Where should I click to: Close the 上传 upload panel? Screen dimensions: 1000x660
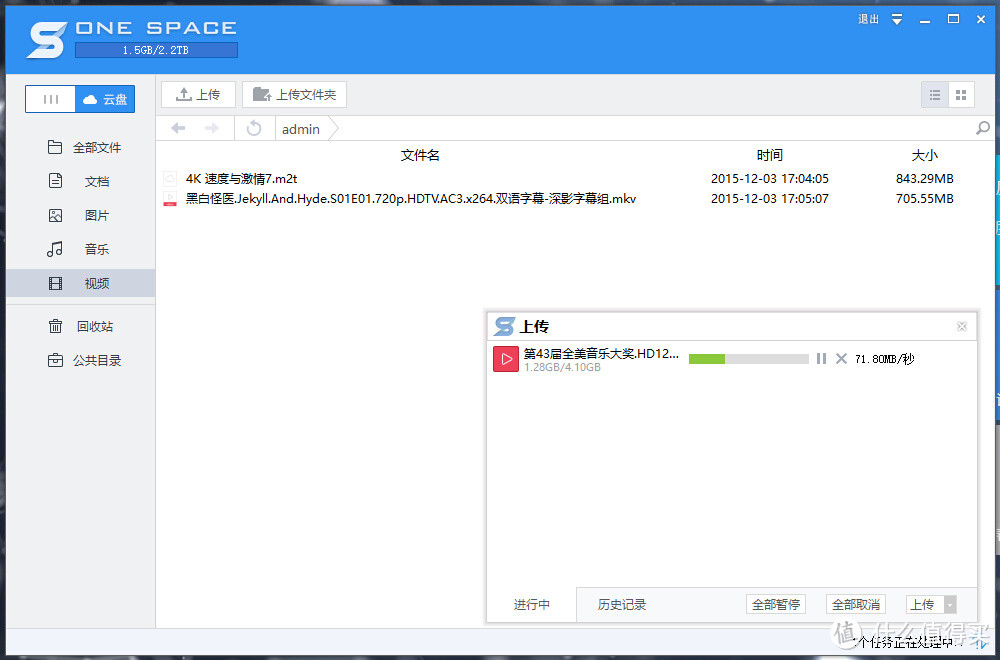tap(962, 326)
